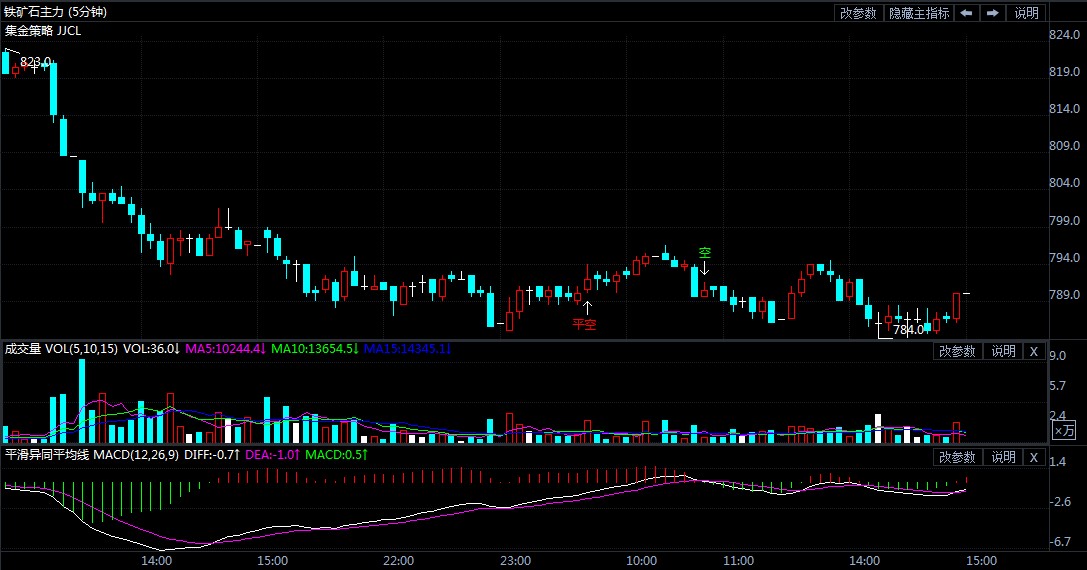Click the 23:00 time axis label
Viewport: 1087px width, 570px height.
click(516, 560)
